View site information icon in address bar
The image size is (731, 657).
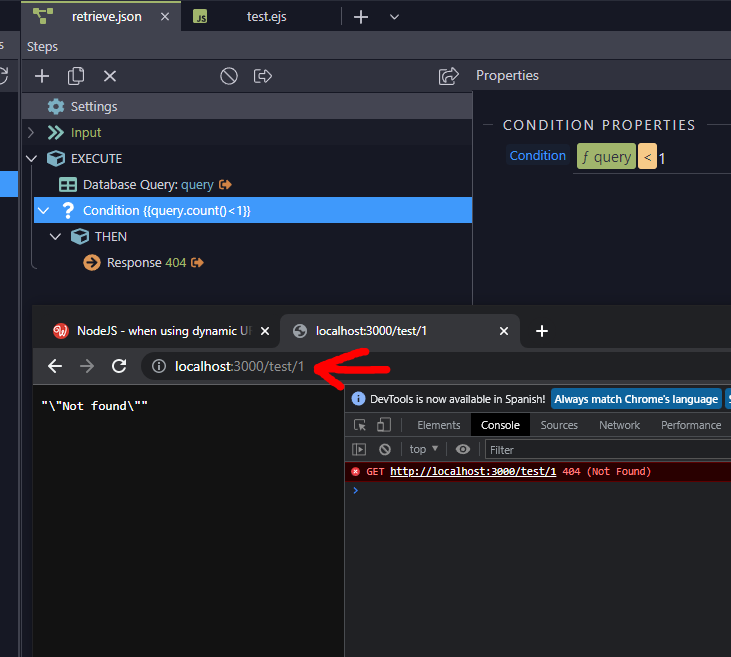(x=159, y=366)
